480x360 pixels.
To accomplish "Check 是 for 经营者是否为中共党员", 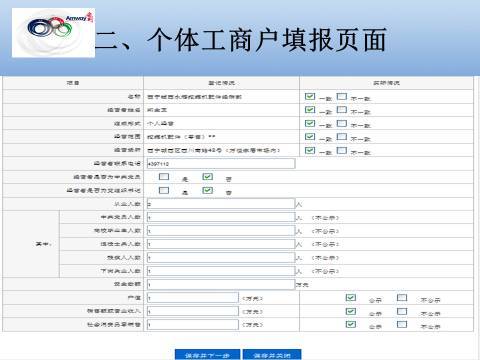I will click(164, 177).
